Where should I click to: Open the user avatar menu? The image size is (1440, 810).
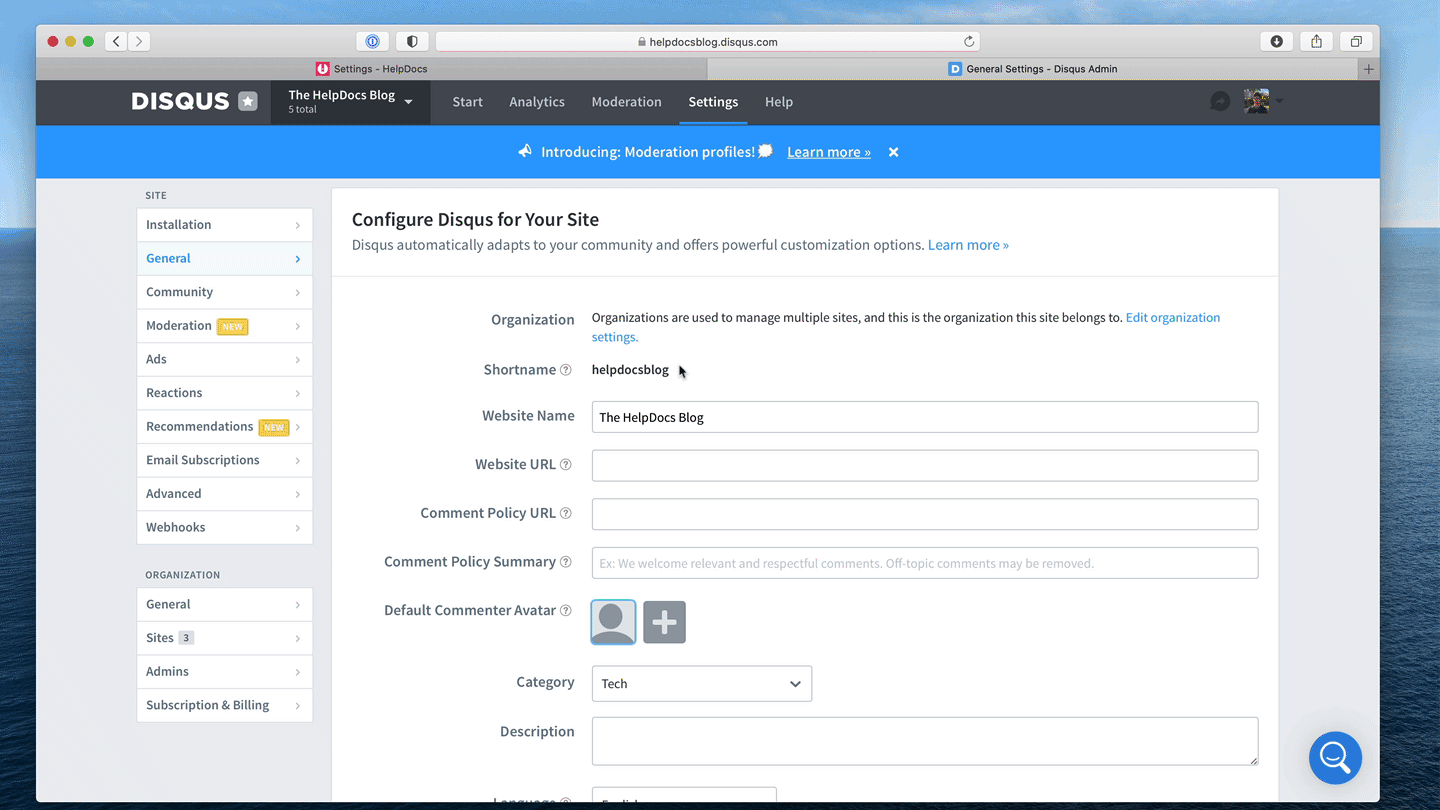(1256, 101)
